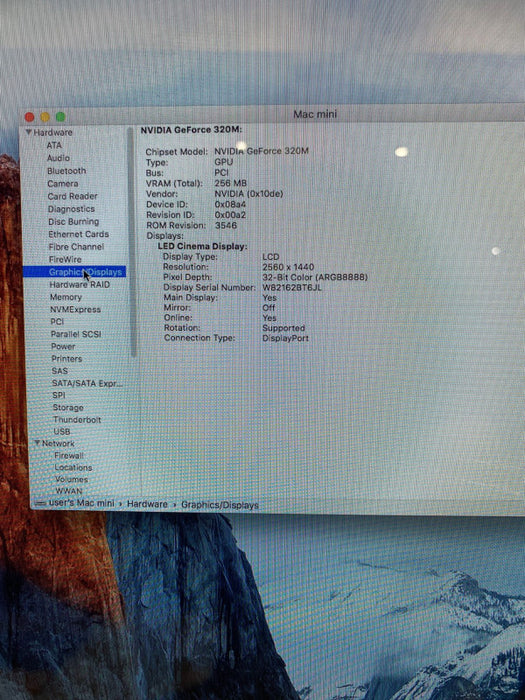Select Thunderbolt in the sidebar
The image size is (525, 700).
click(77, 420)
